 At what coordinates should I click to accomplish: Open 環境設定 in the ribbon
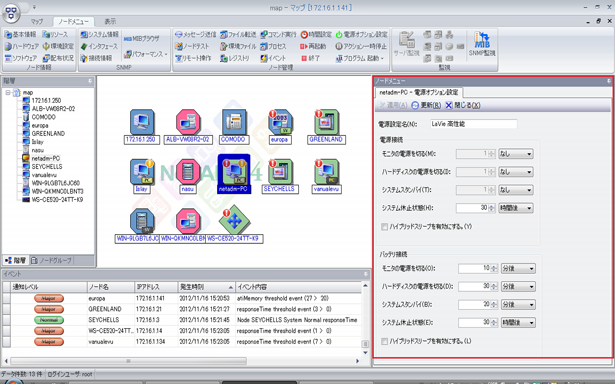coord(58,46)
